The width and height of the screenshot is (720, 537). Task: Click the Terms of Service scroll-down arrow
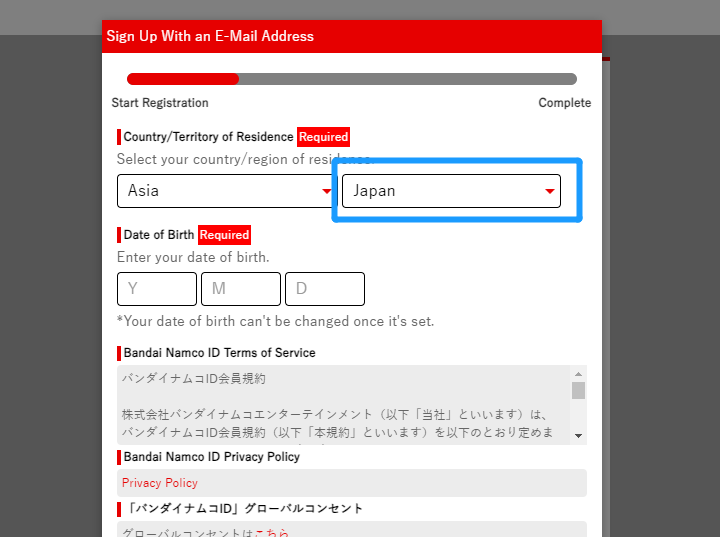(x=579, y=436)
